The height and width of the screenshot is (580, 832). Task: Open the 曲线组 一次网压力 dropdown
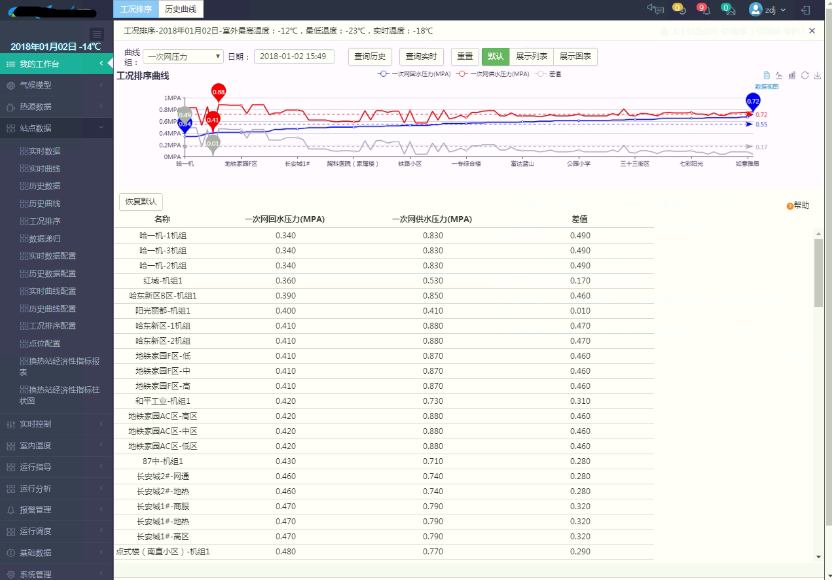point(183,57)
